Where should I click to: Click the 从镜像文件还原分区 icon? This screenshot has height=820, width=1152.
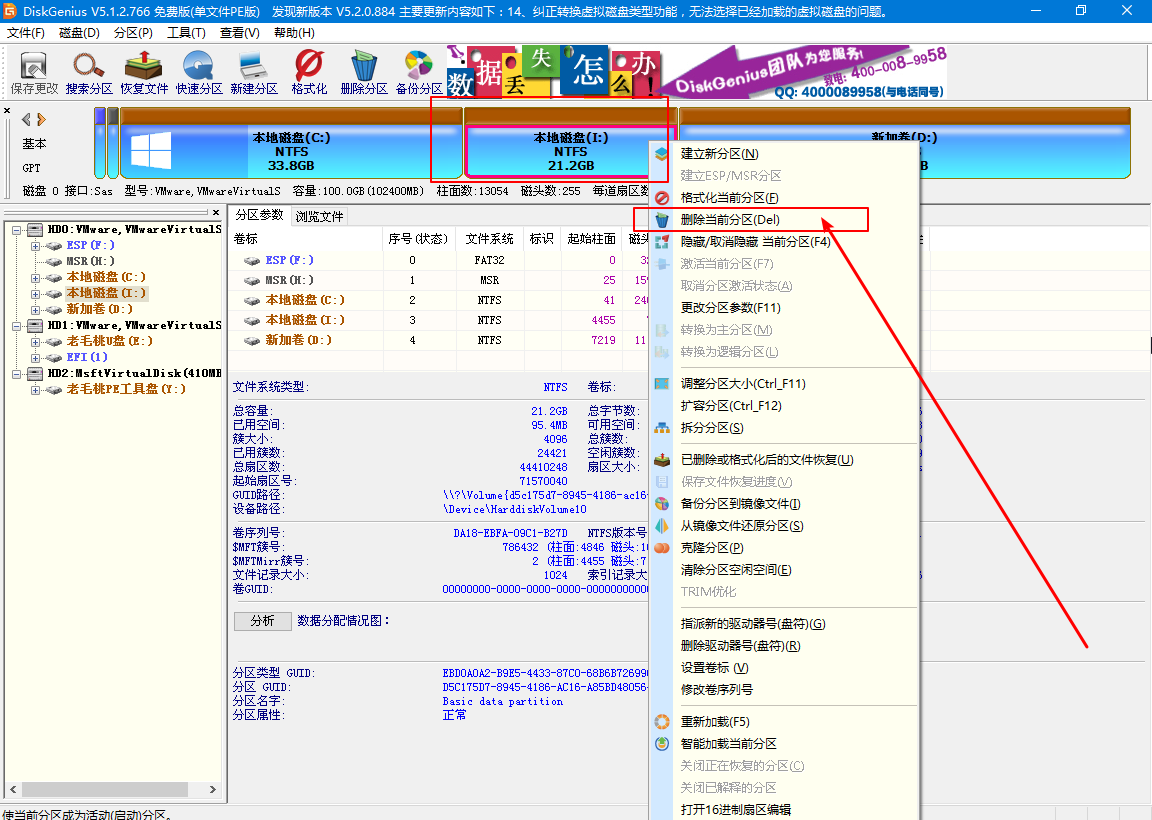pos(662,526)
